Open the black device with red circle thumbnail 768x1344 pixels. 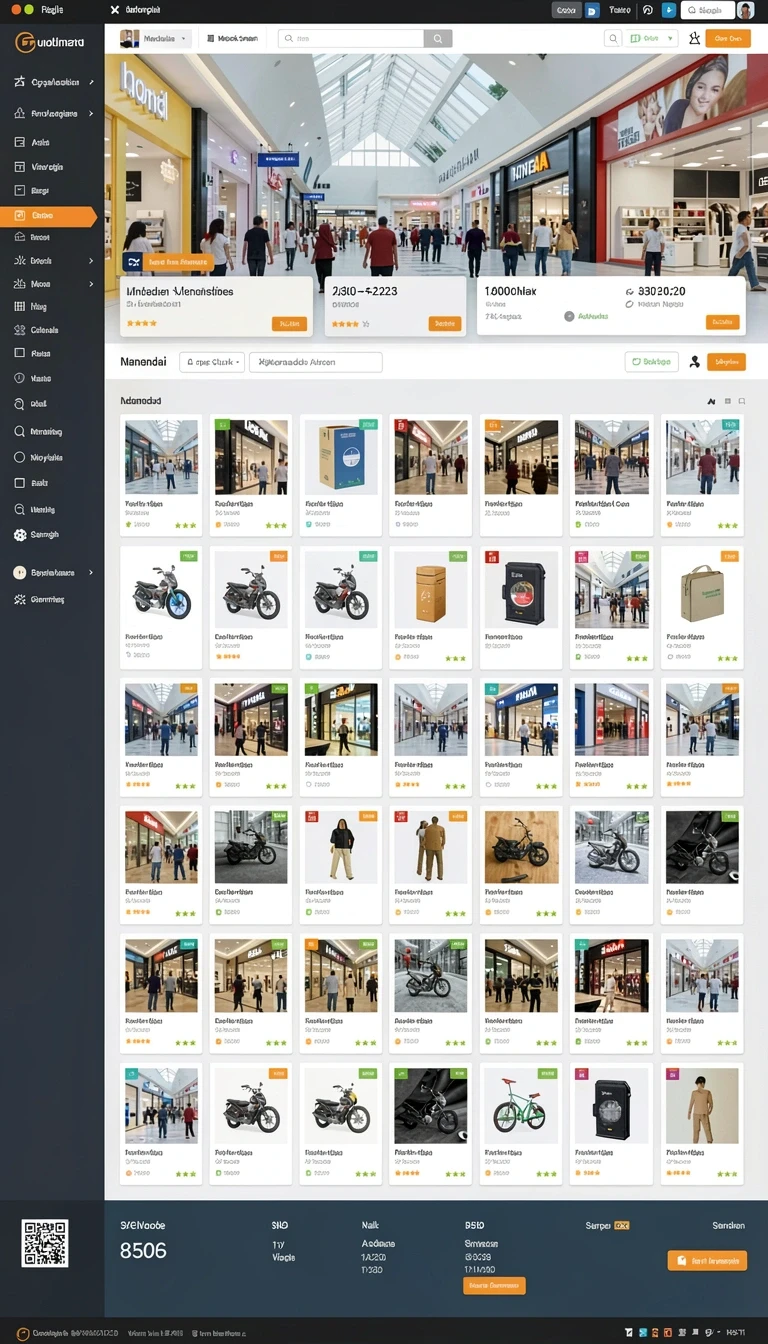pos(521,588)
